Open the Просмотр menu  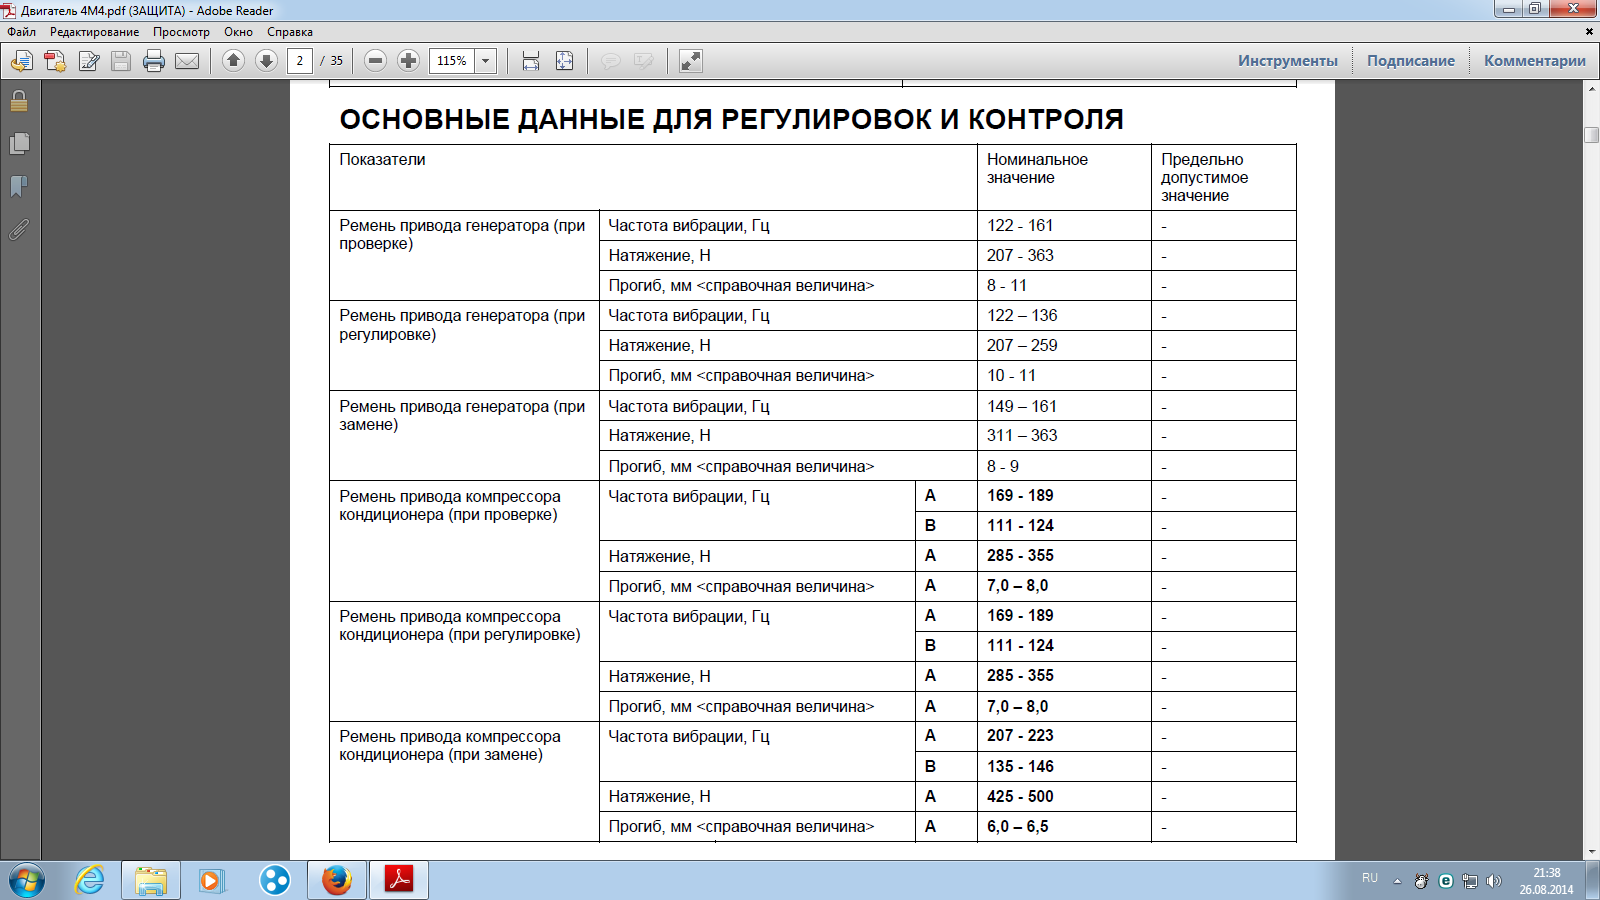tap(181, 32)
